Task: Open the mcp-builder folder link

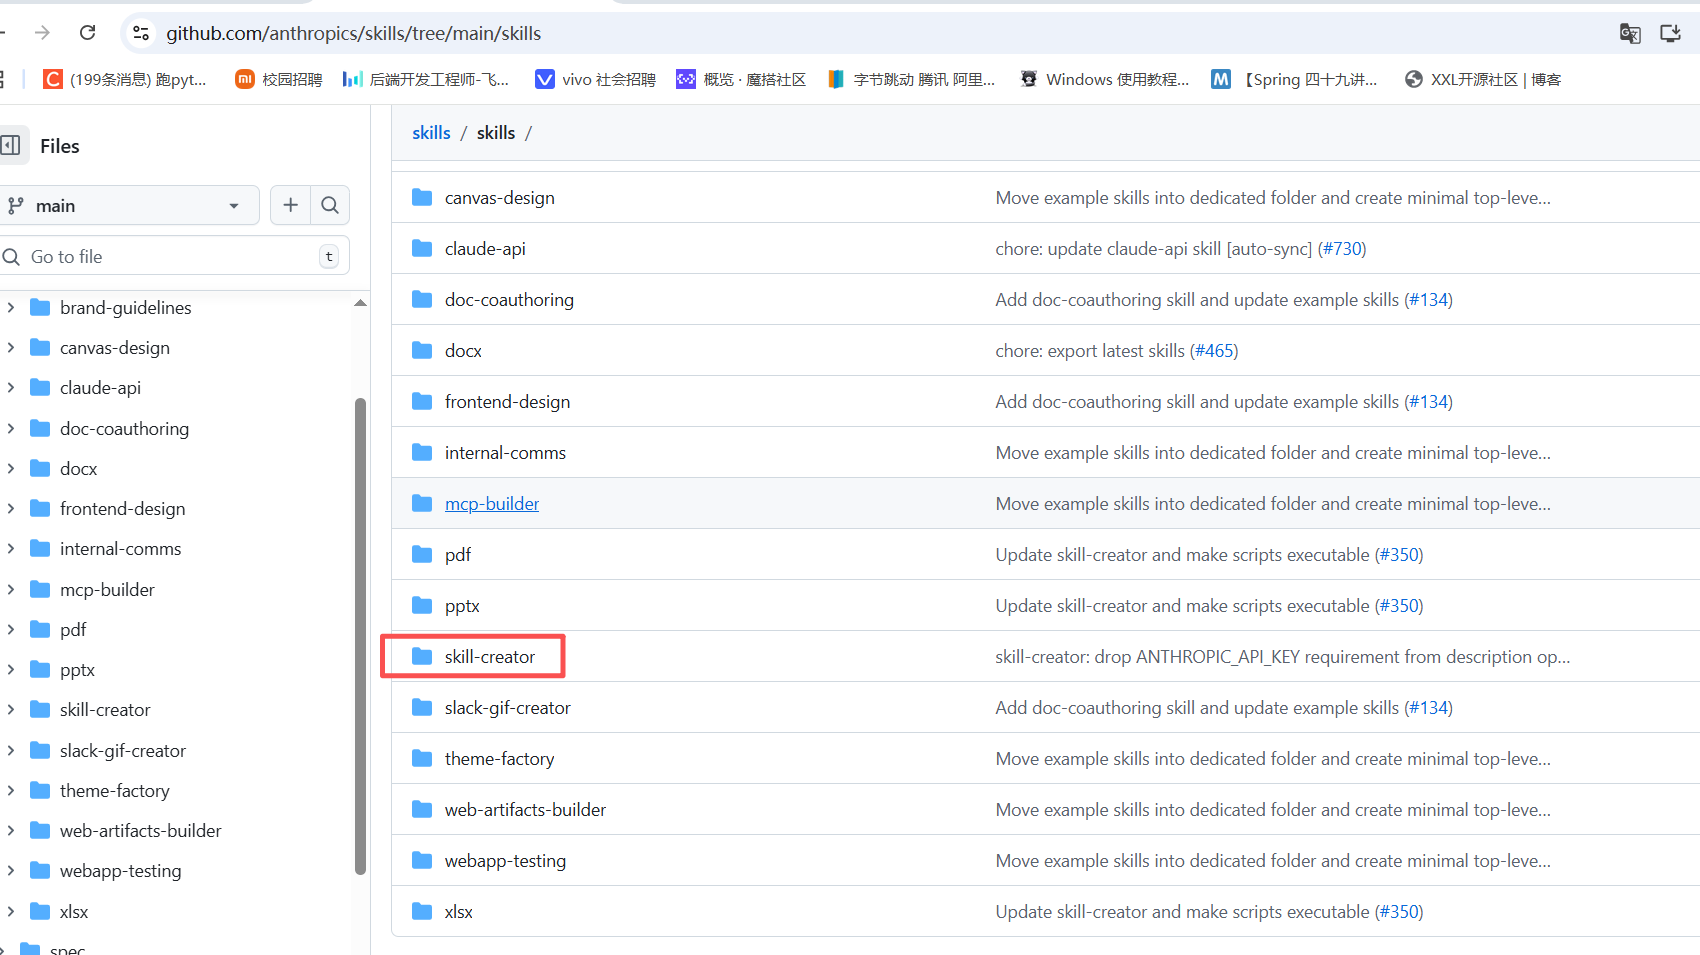Action: tap(491, 503)
